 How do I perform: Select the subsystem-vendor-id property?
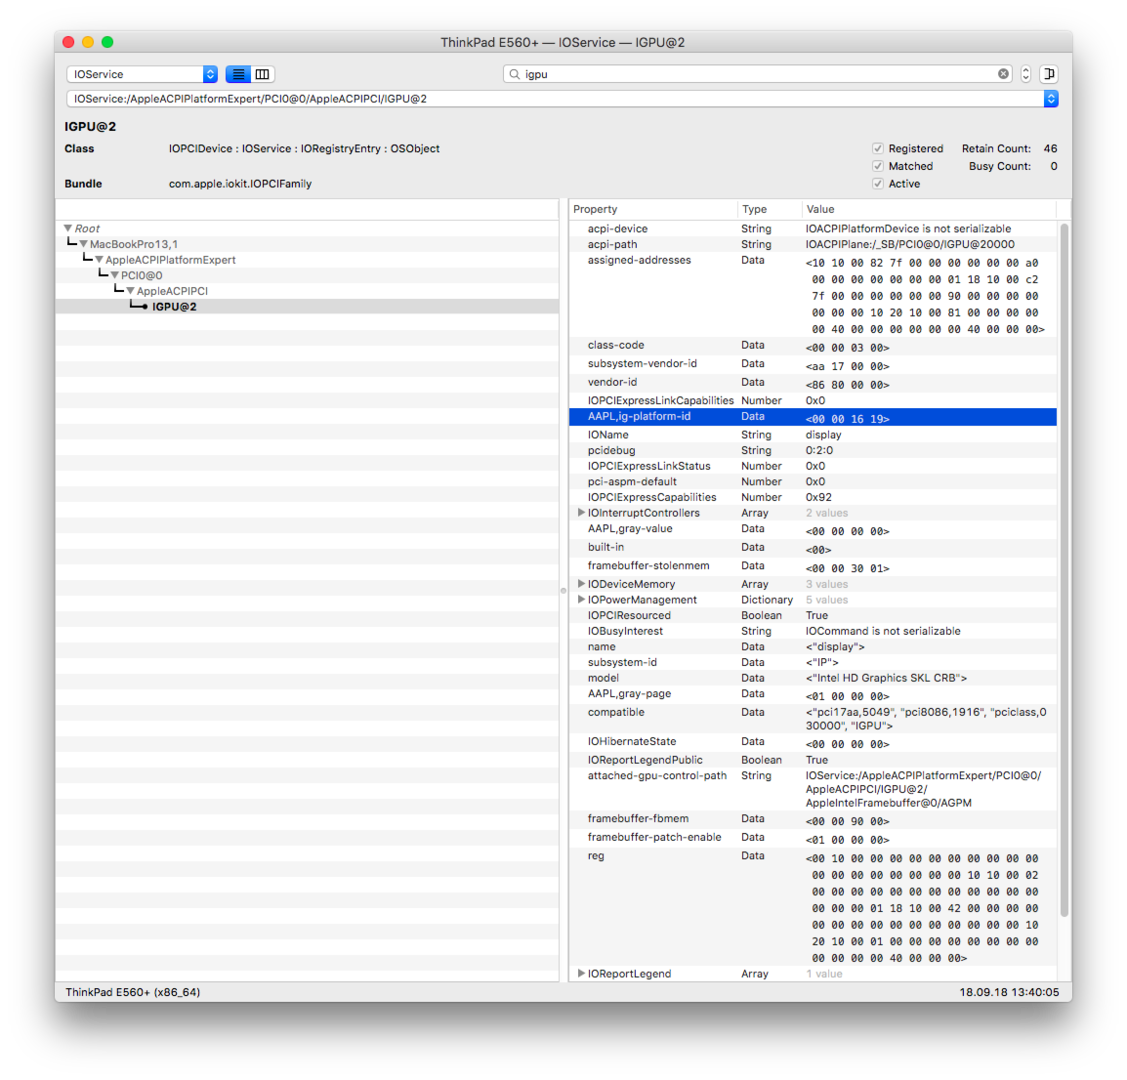tap(812, 365)
